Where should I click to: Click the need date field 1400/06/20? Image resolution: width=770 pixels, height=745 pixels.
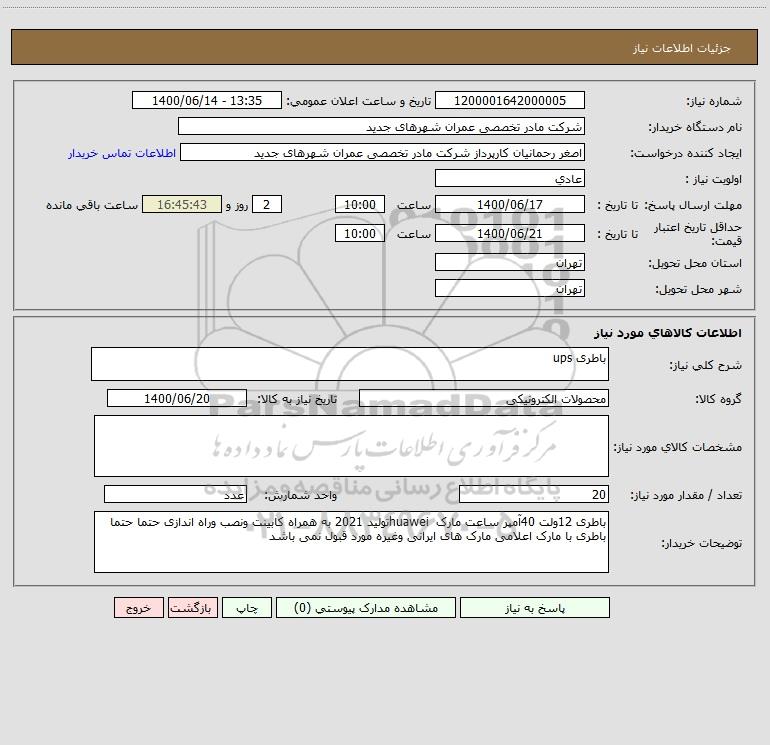point(177,398)
